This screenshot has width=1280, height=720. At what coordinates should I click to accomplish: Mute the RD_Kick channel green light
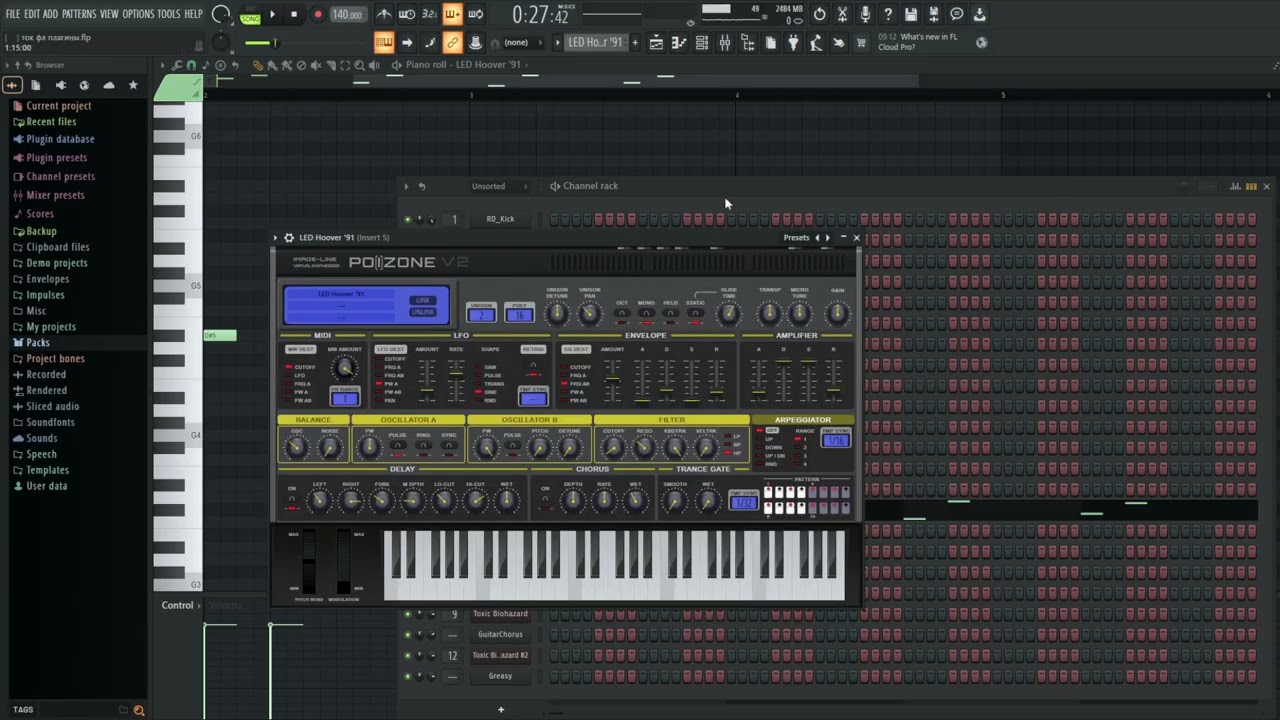(407, 219)
